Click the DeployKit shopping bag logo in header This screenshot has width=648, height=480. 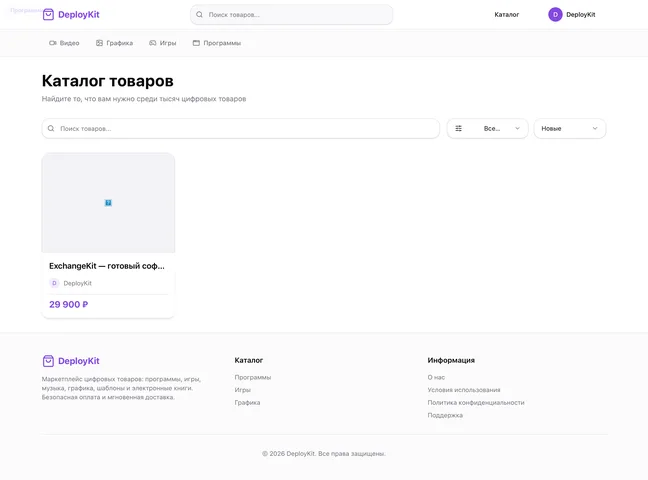48,14
